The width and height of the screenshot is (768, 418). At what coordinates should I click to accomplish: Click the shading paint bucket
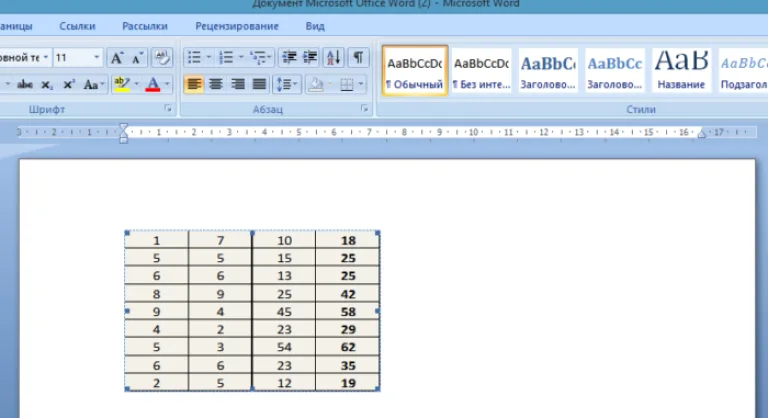pyautogui.click(x=316, y=84)
